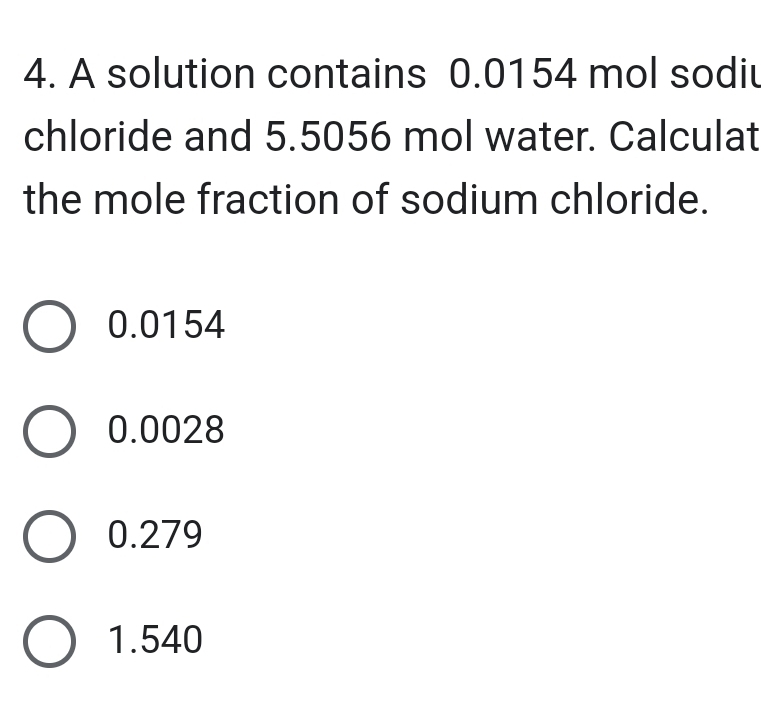Click the answer label text 0.0028
This screenshot has width=761, height=709.
(x=166, y=431)
